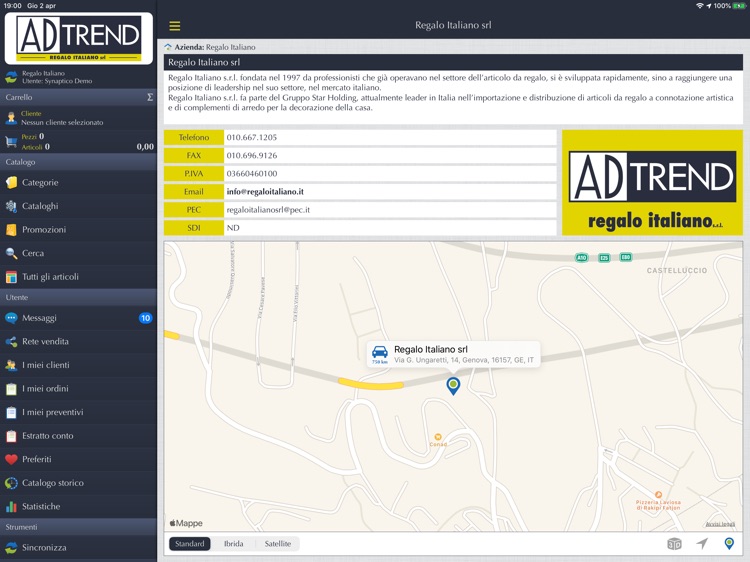Click the Estratto conto icon
The image size is (750, 562).
point(11,436)
